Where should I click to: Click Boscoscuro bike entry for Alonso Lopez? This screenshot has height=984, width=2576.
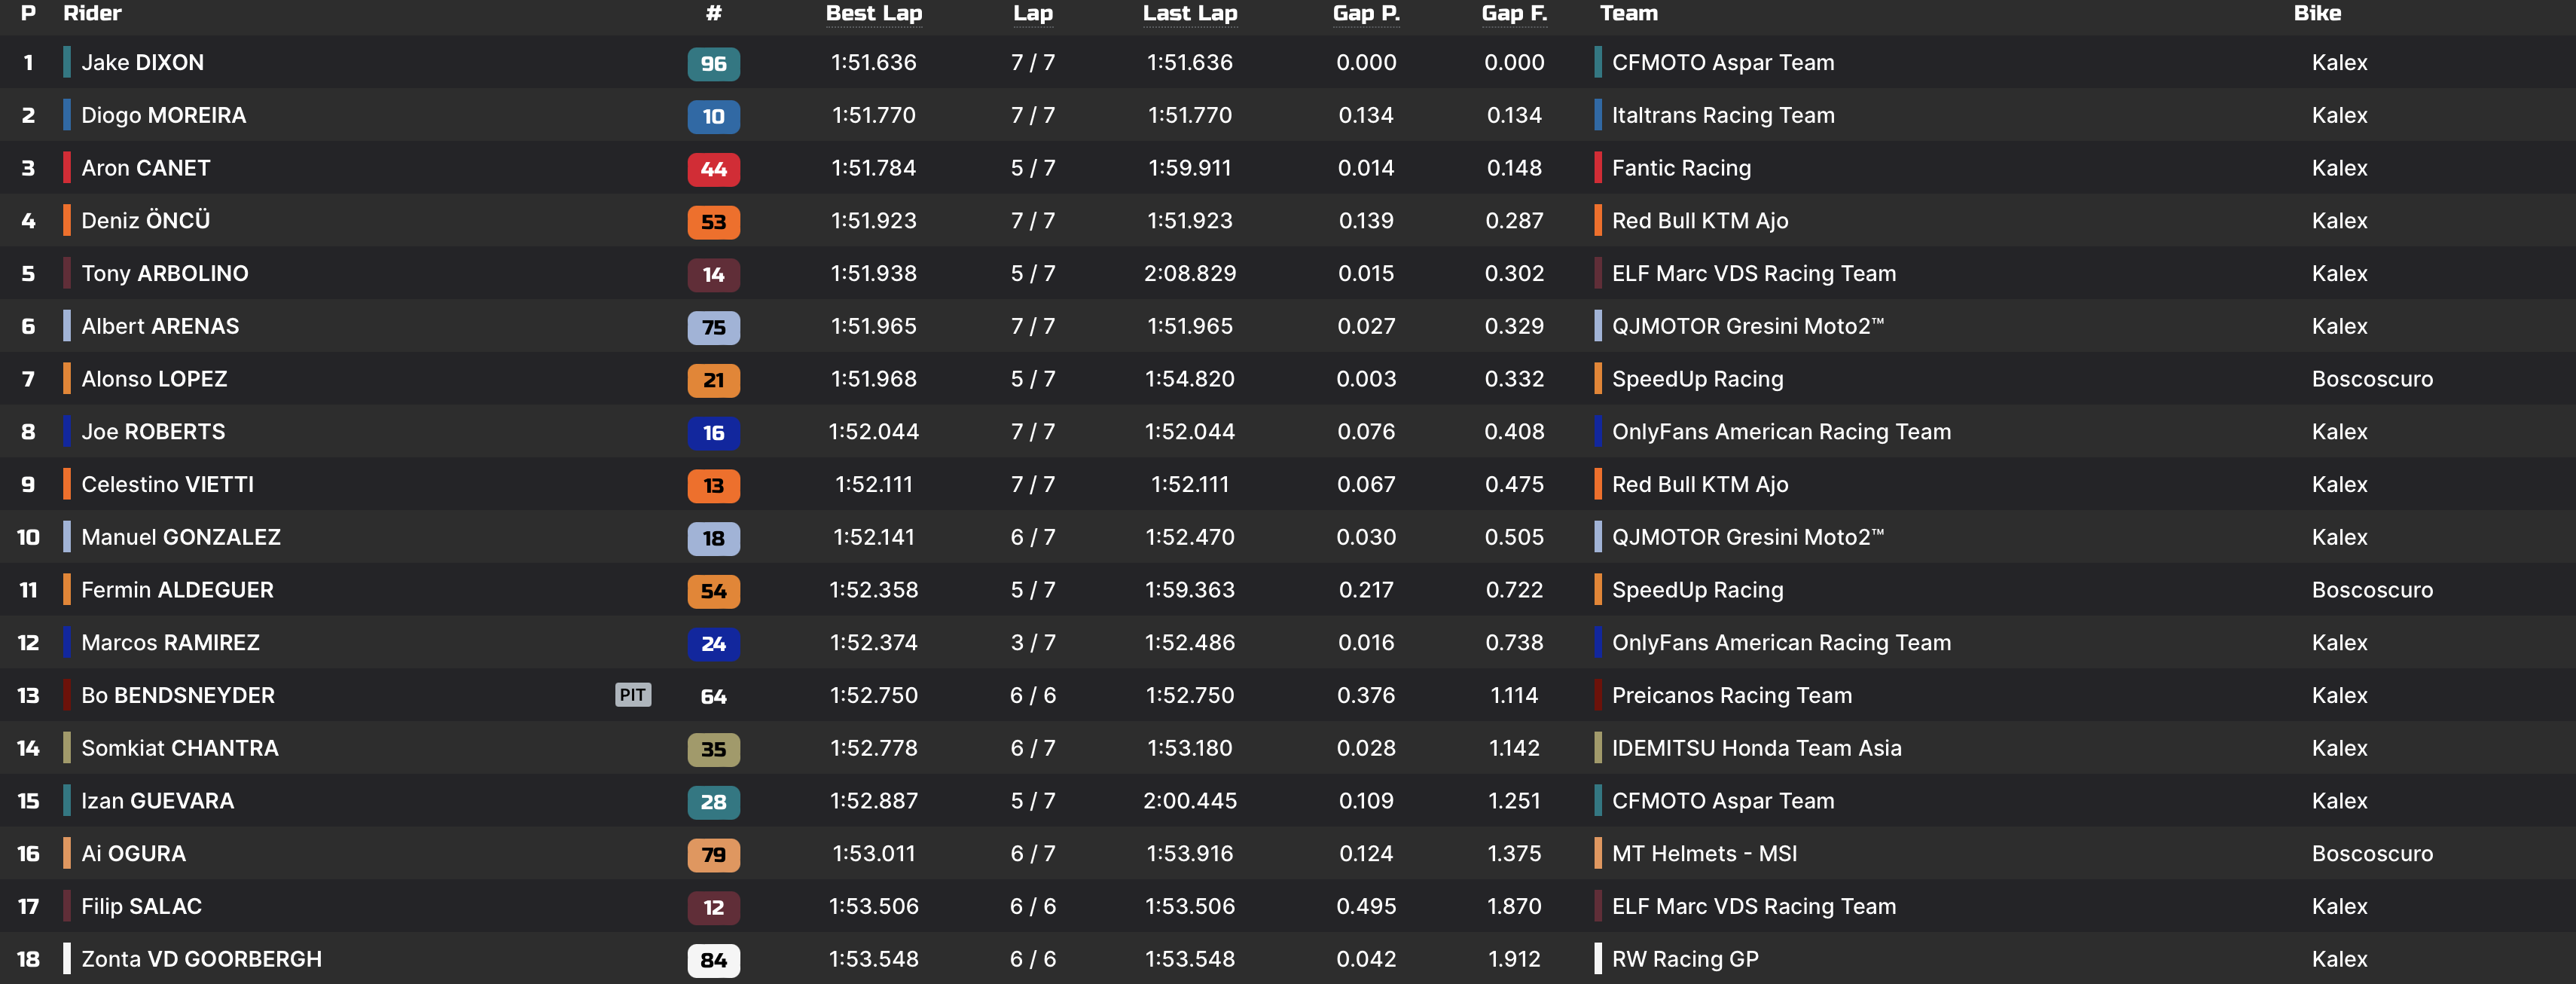[2371, 379]
